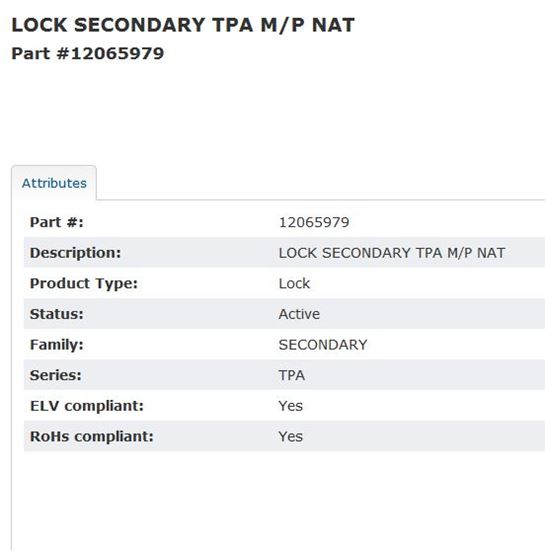Click the RoHs compliant Yes value
Screen dimensions: 545x550
[291, 436]
